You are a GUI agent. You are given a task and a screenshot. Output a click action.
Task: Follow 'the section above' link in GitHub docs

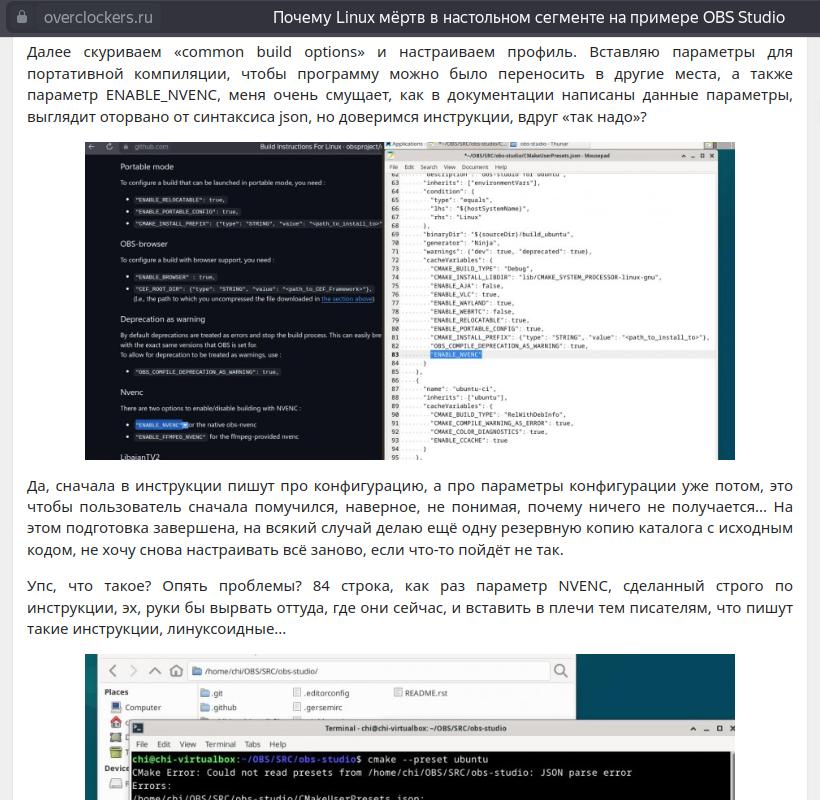click(x=347, y=299)
